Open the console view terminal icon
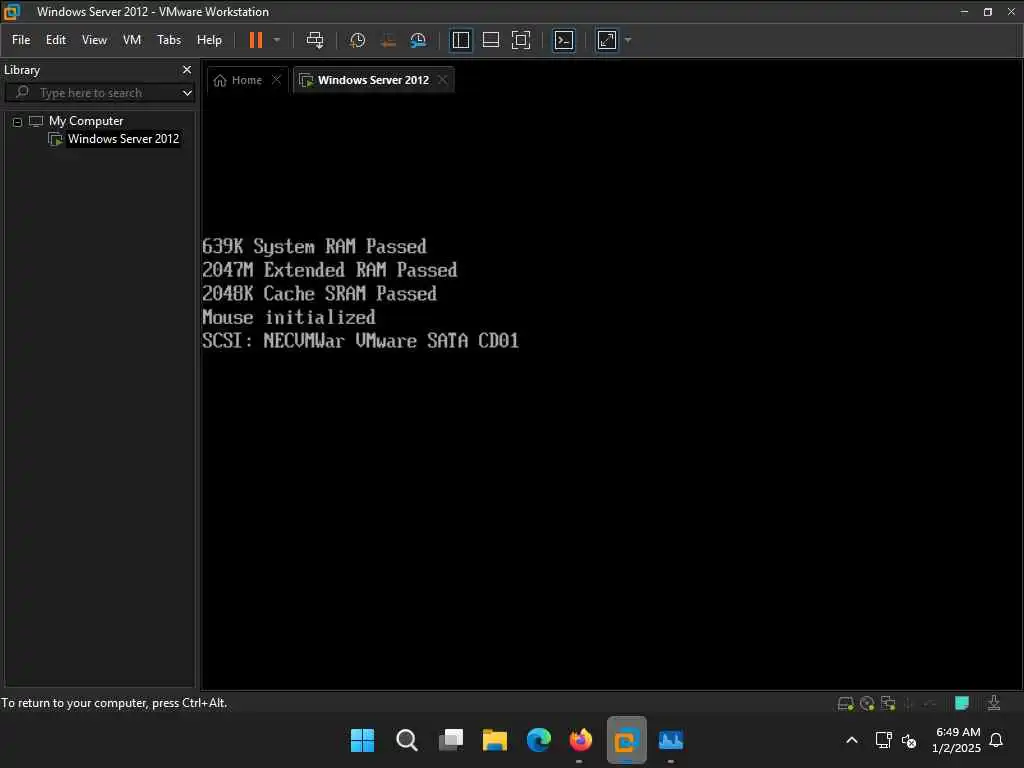 click(564, 40)
